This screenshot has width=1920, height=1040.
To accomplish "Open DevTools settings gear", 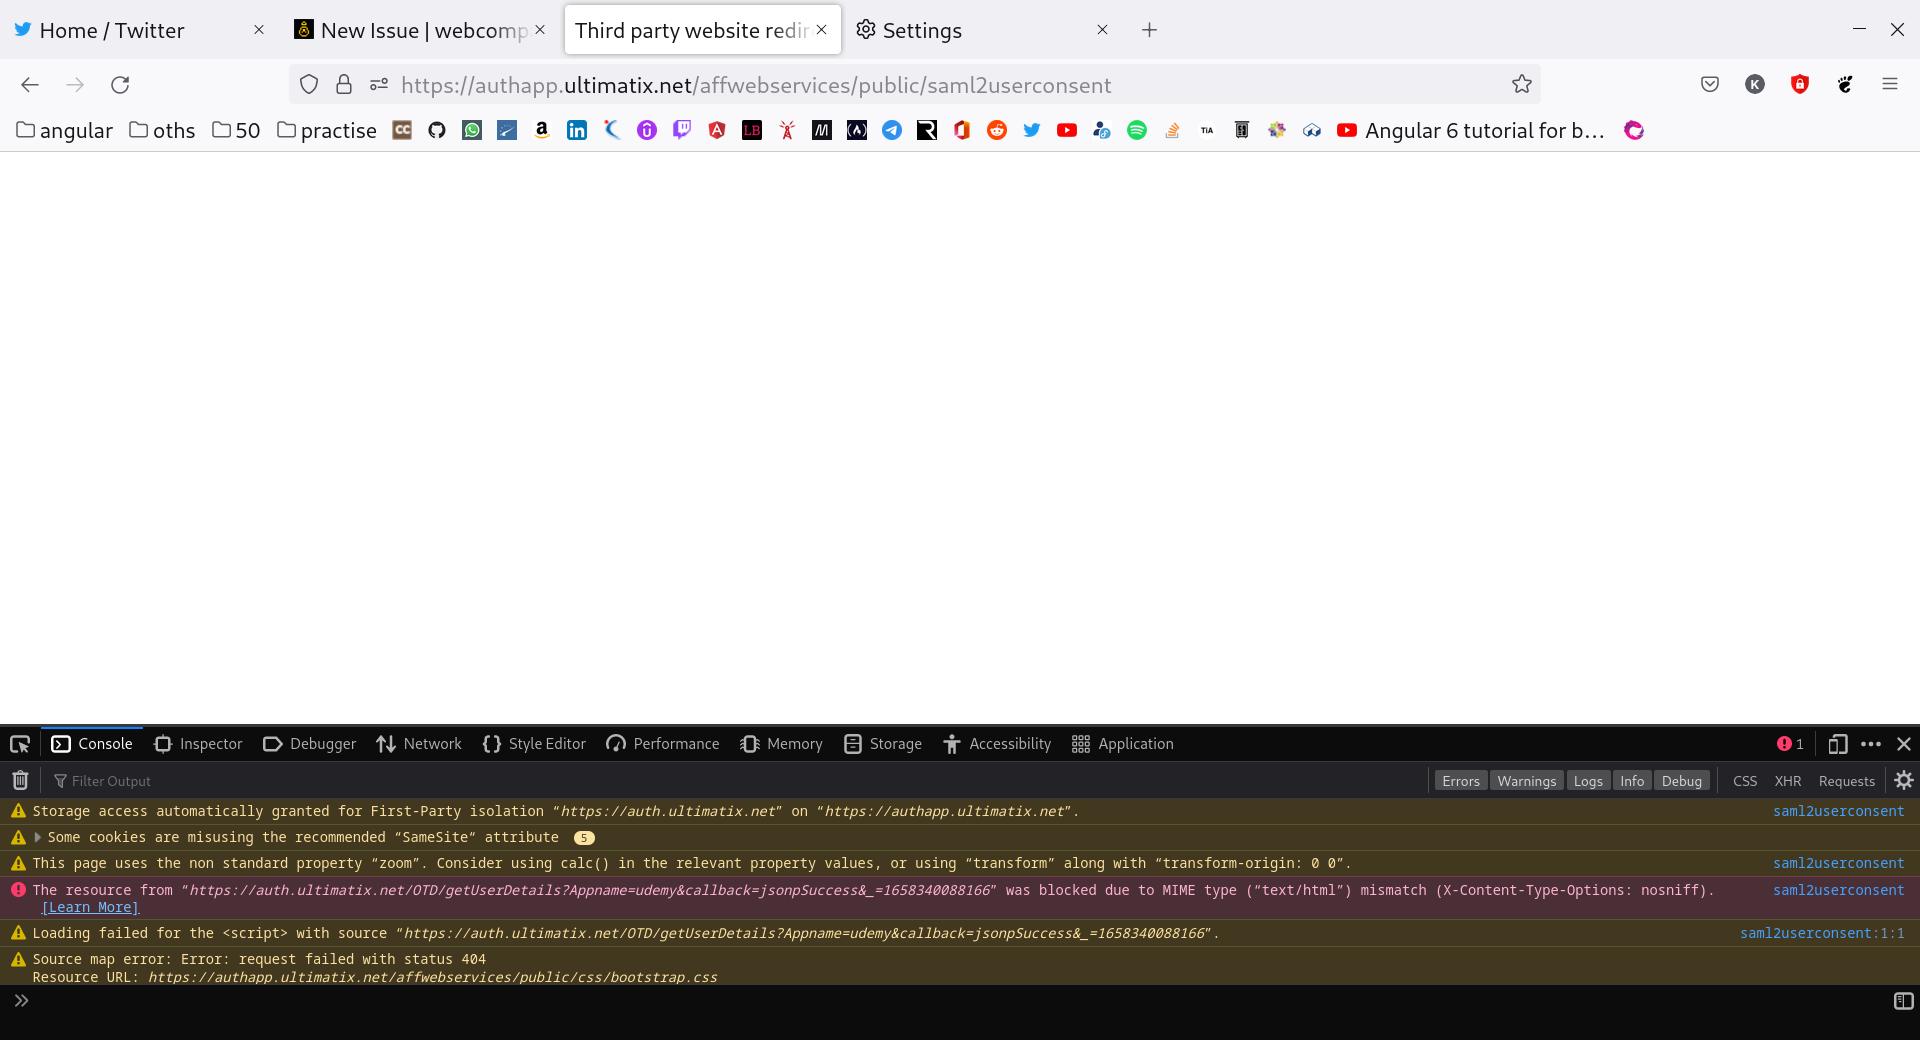I will [1904, 780].
